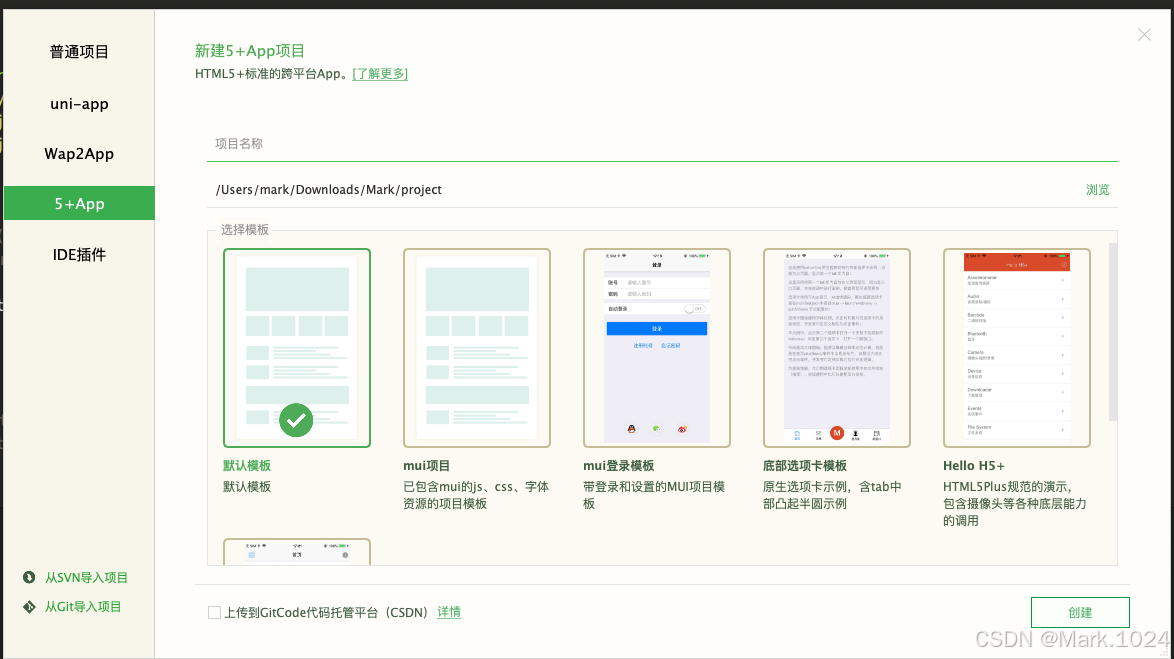Click the 创建 button to create project
This screenshot has height=659, width=1174.
click(1080, 612)
